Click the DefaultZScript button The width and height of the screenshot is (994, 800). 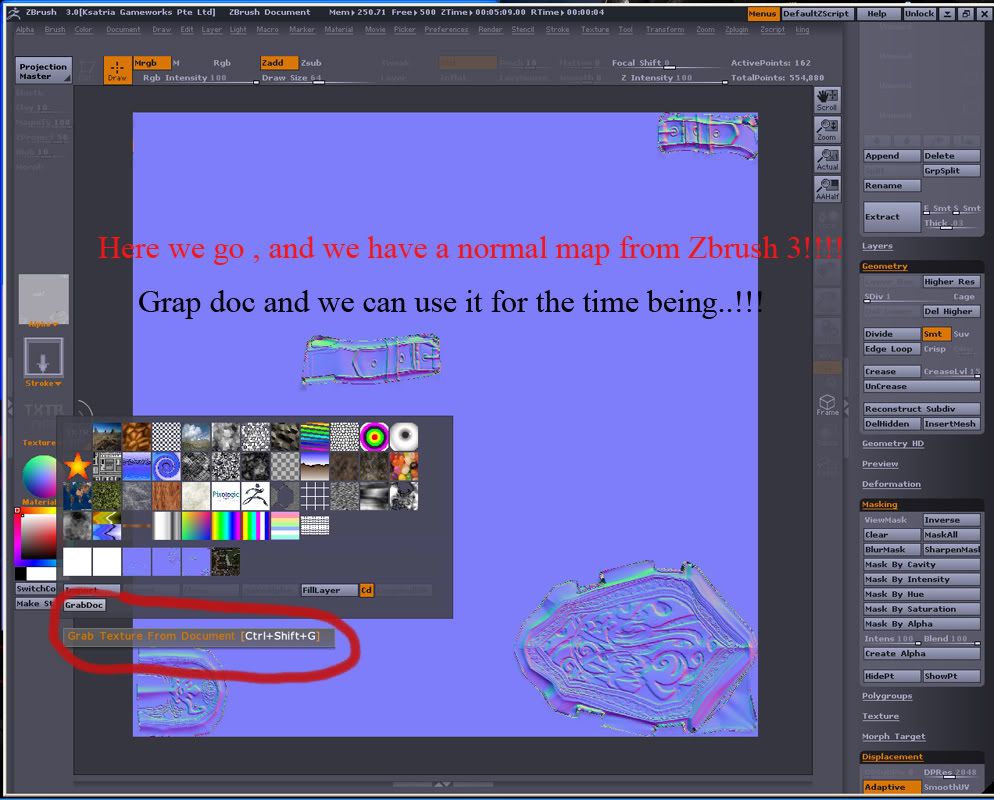pyautogui.click(x=816, y=13)
